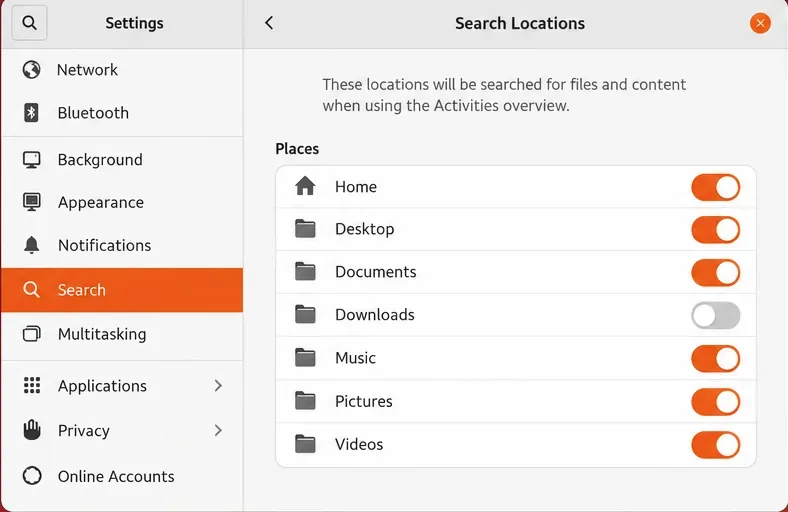Disable the Home search location toggle
The width and height of the screenshot is (788, 512).
[x=716, y=187]
